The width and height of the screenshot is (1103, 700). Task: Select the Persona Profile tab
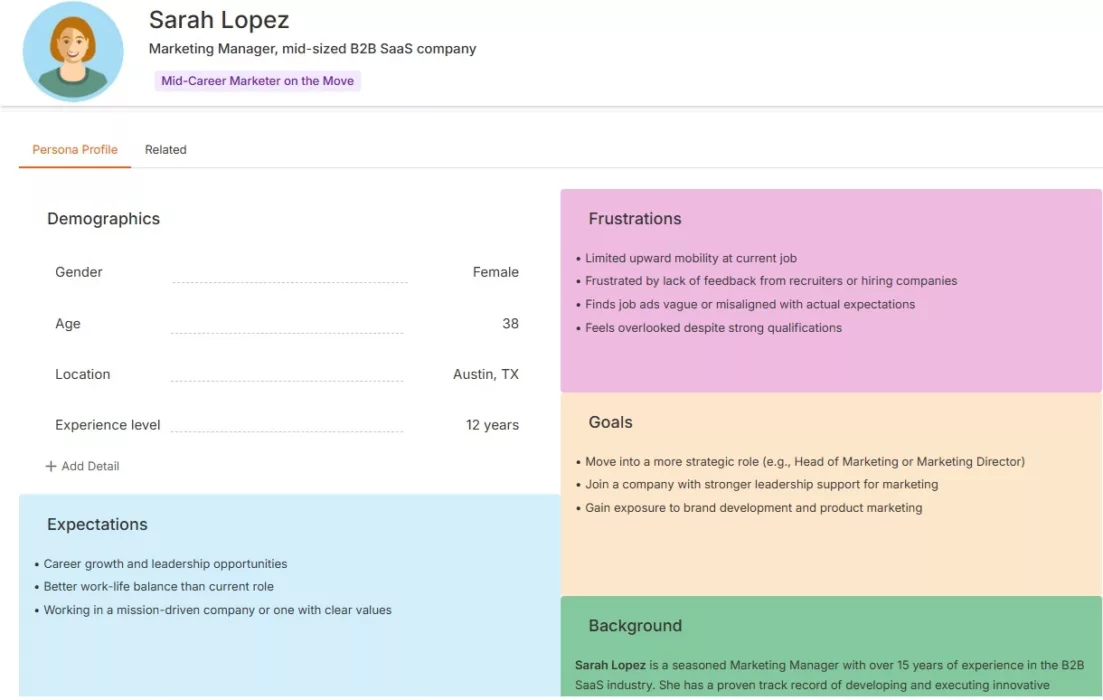point(75,150)
